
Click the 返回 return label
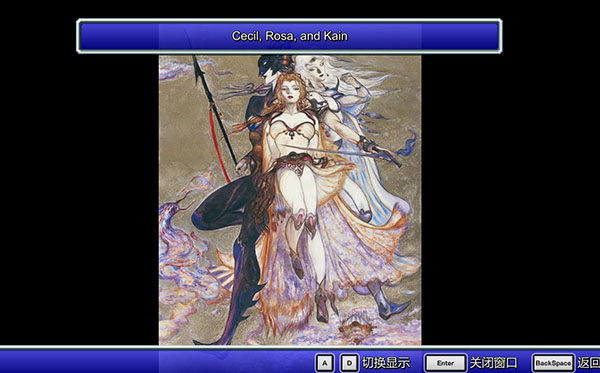click(589, 363)
